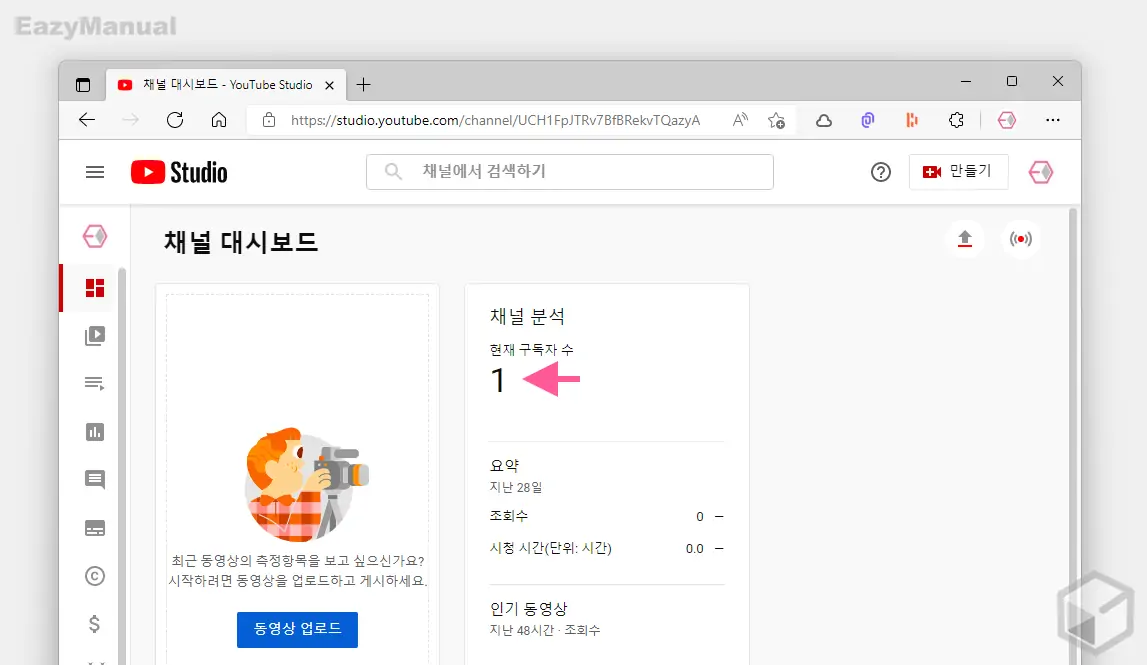The image size is (1147, 665).
Task: Click the sidebar vertical scrollbar
Action: click(122, 466)
